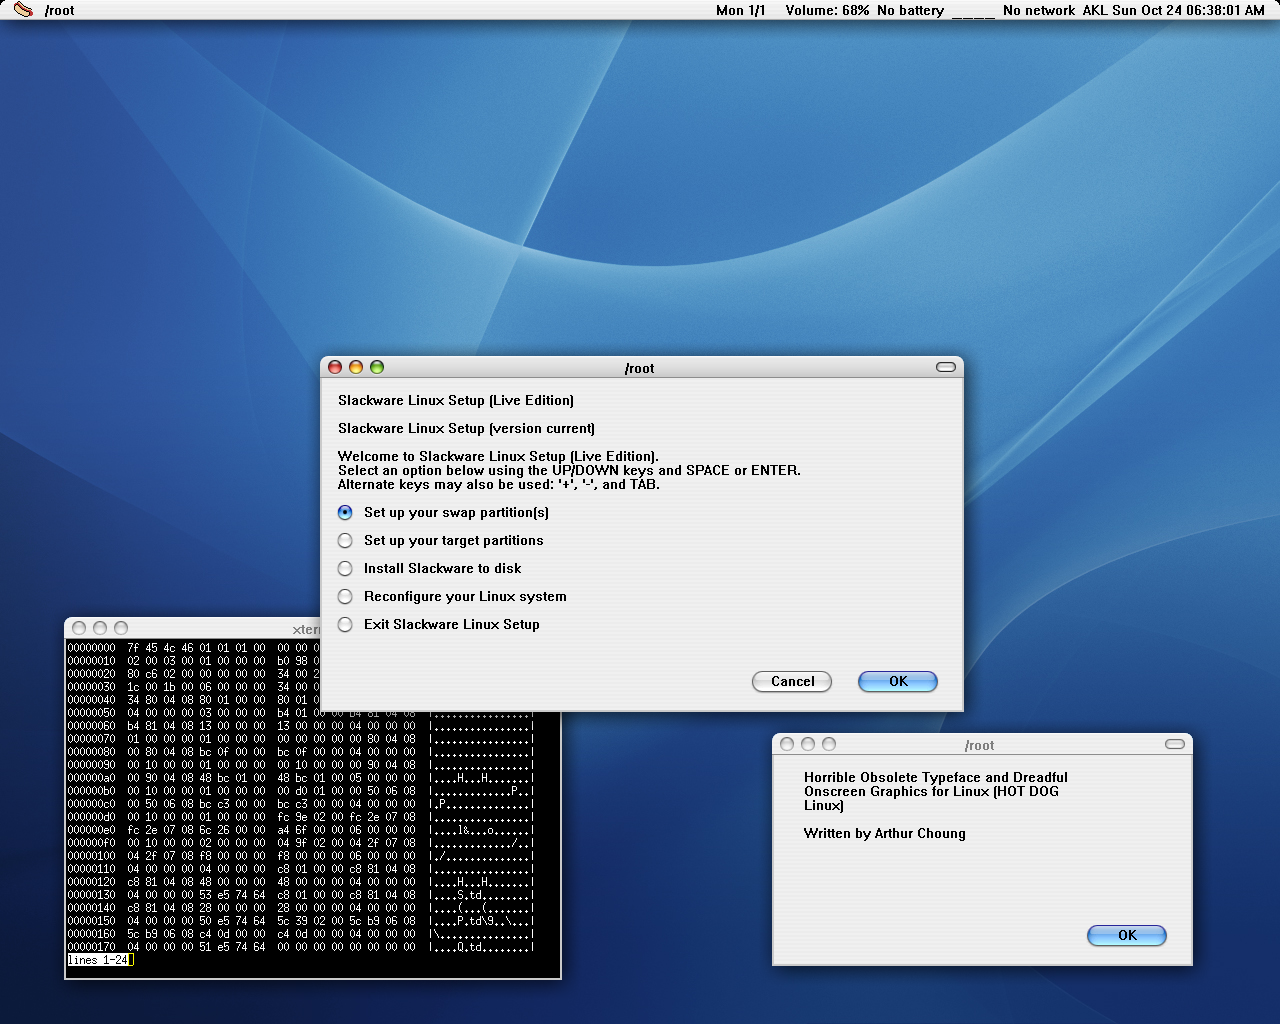Click the hex offset "00000000" in xterm

(91, 648)
